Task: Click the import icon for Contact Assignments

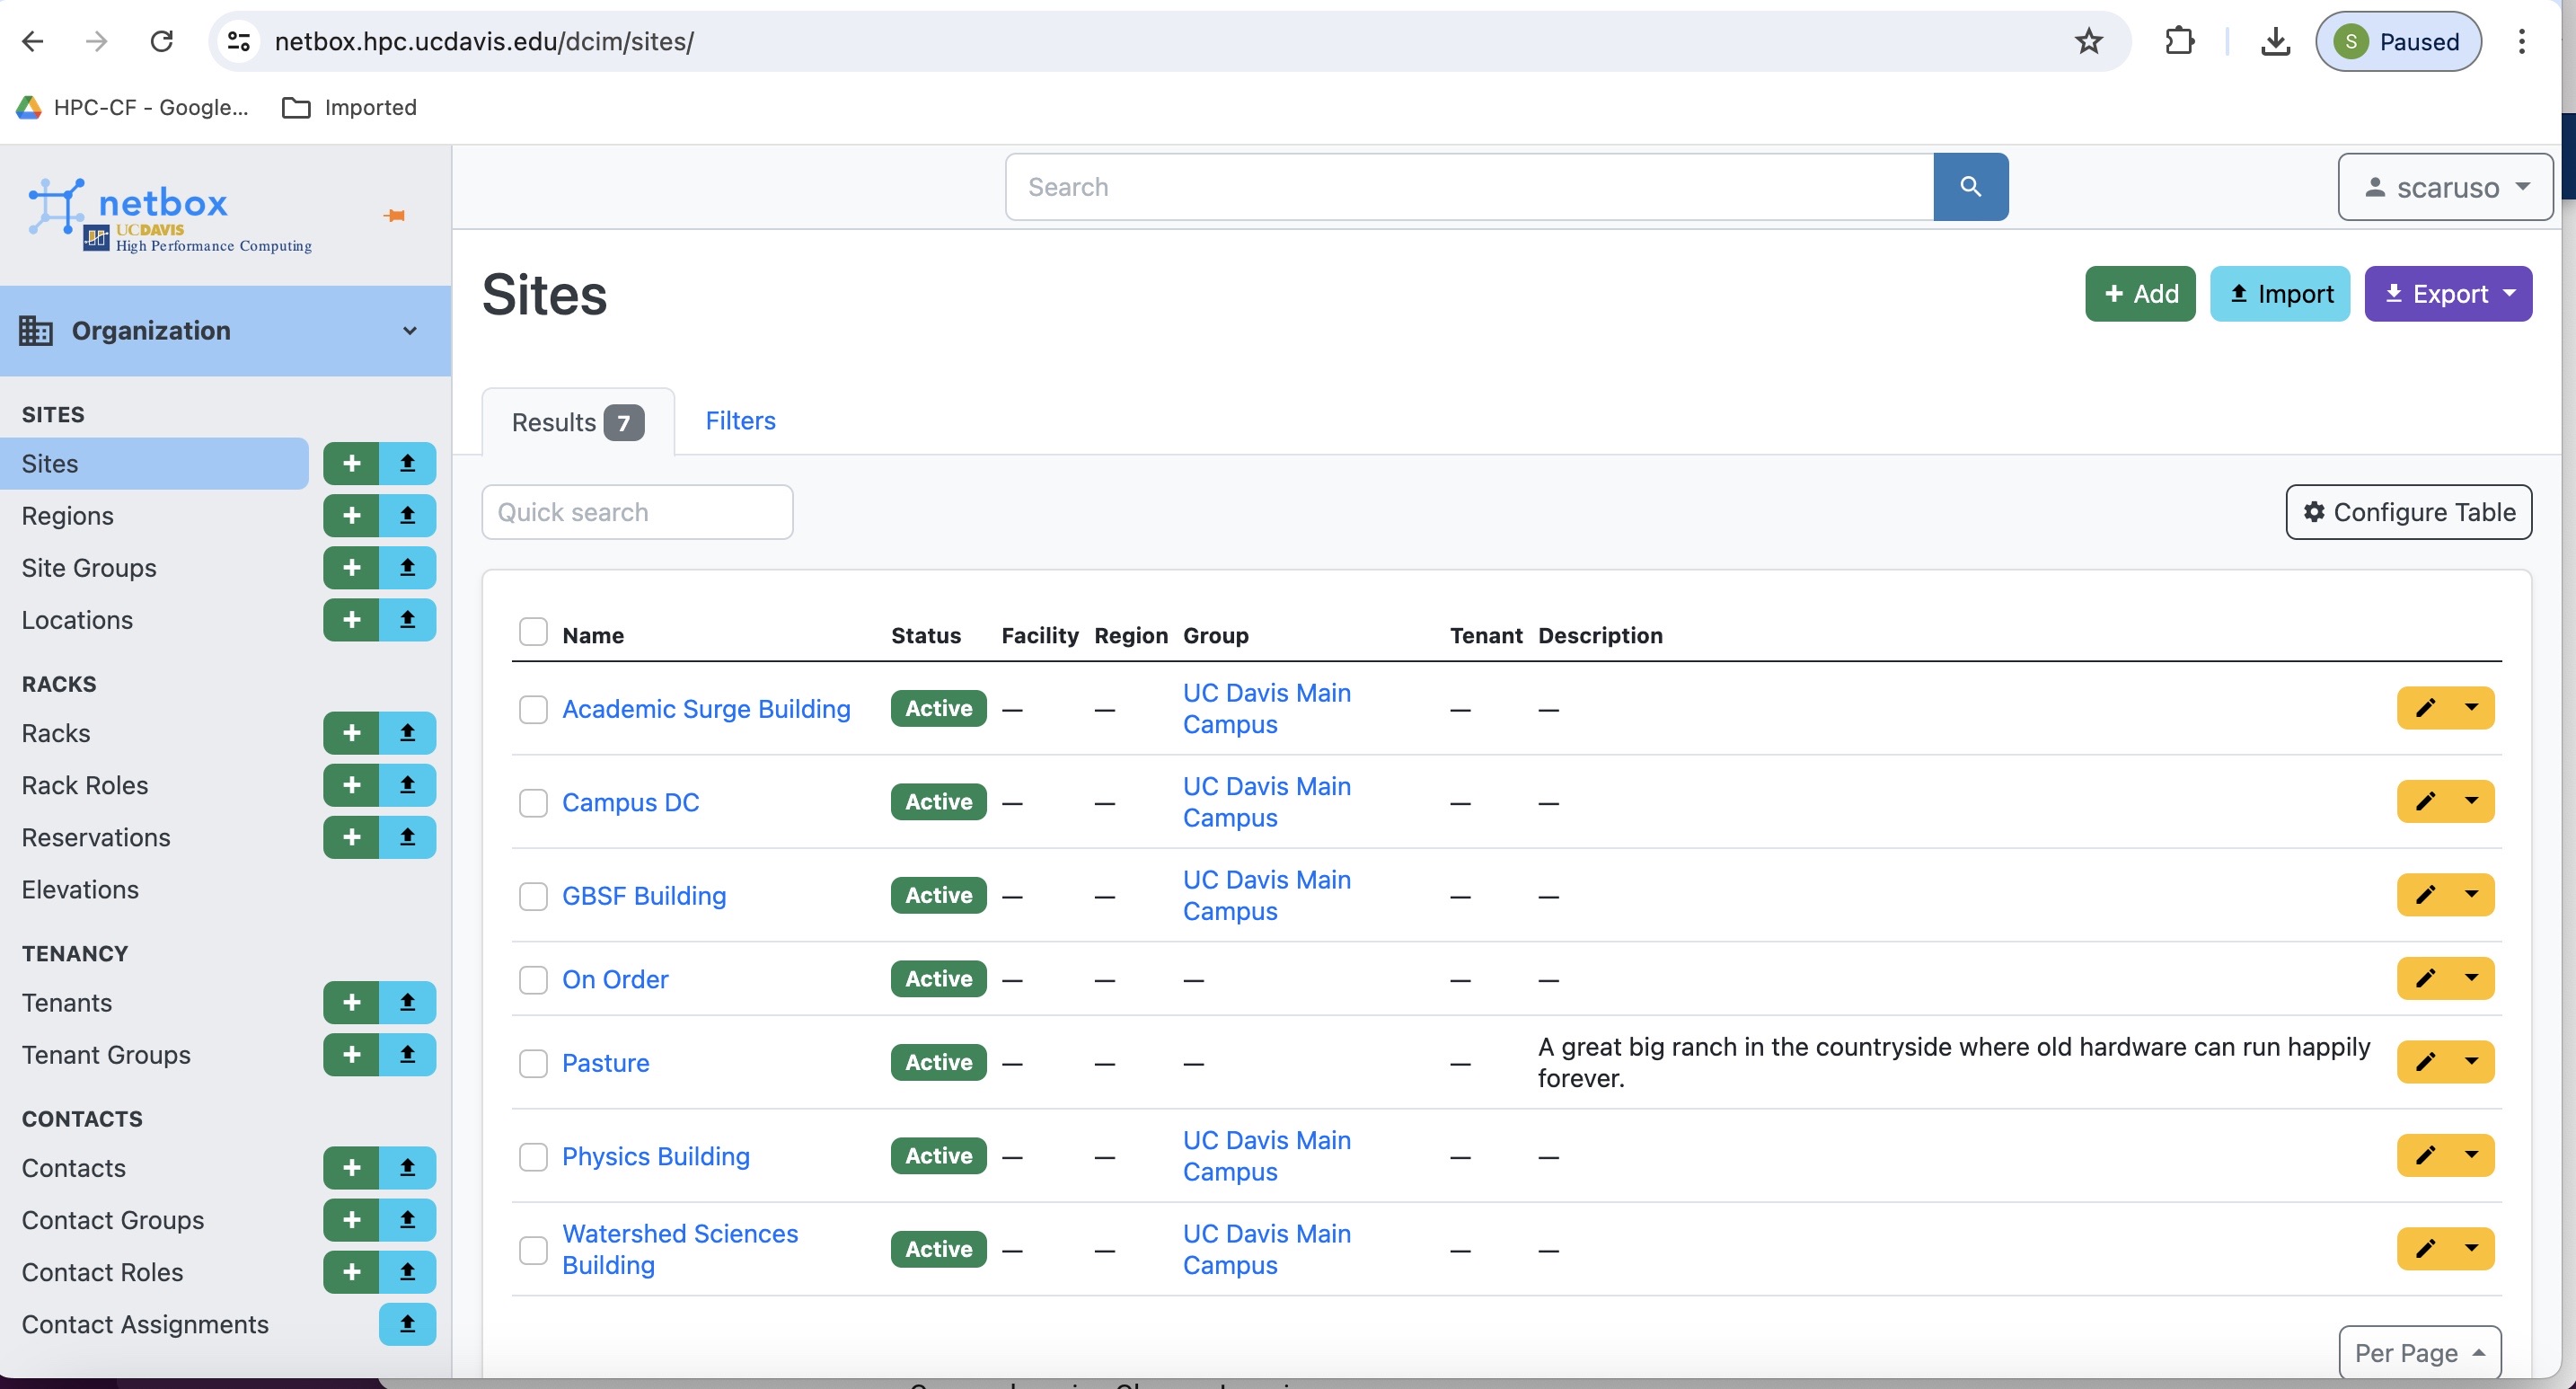Action: [x=407, y=1324]
